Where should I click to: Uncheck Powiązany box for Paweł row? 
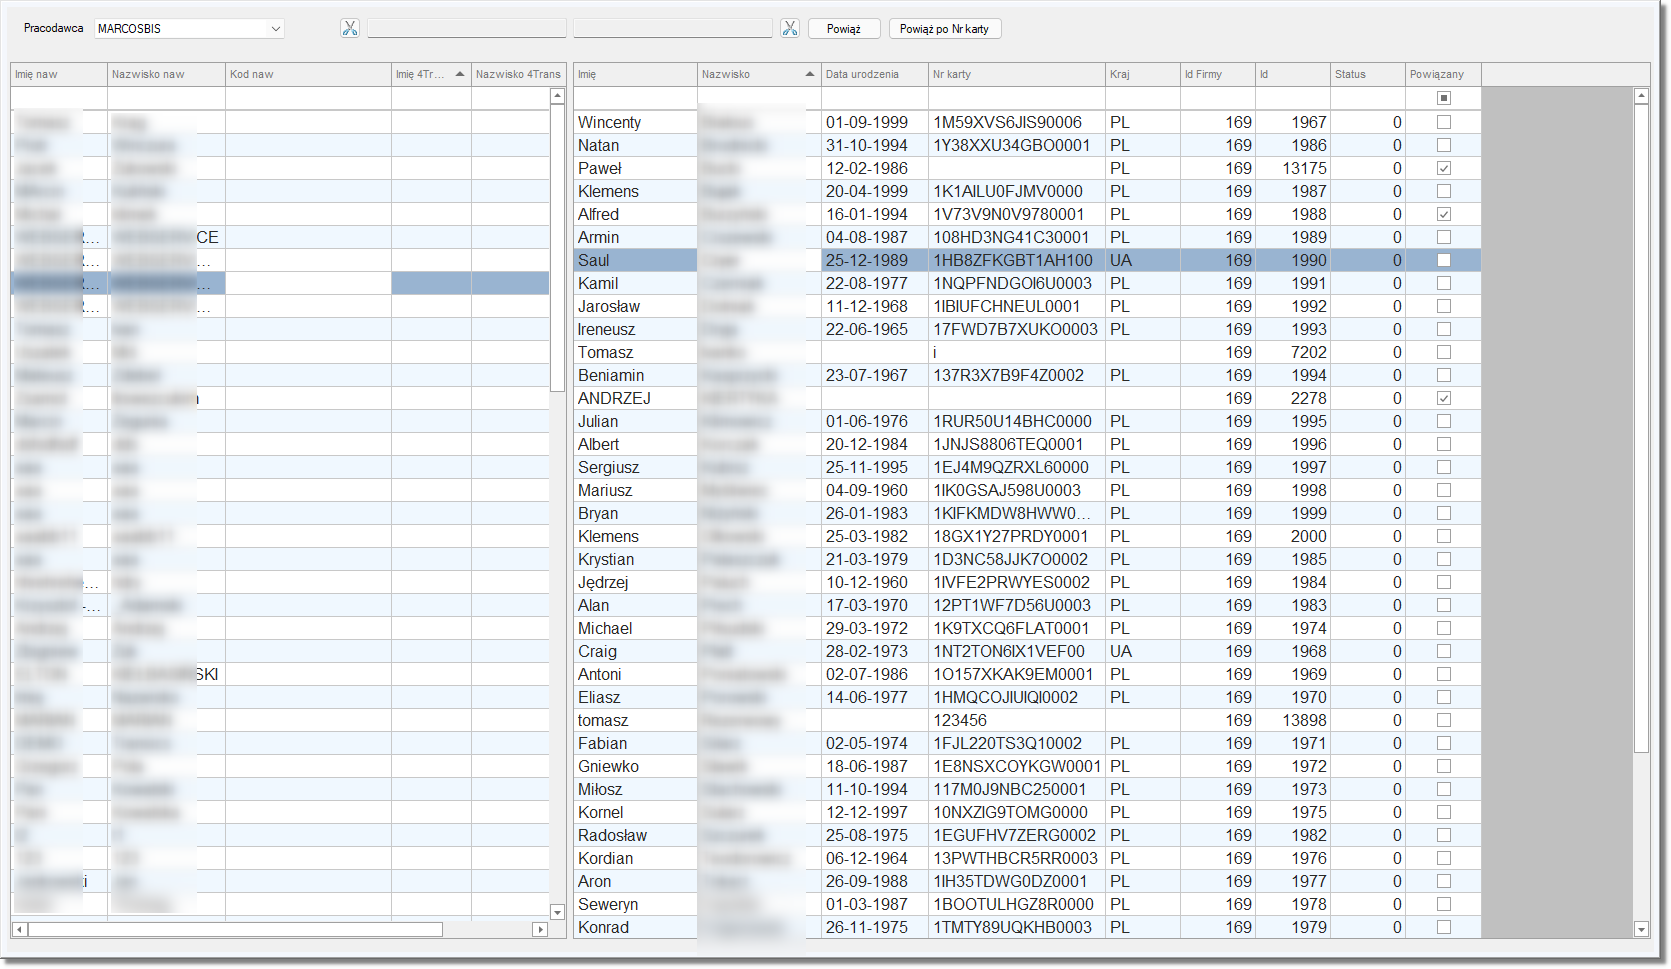[1443, 168]
